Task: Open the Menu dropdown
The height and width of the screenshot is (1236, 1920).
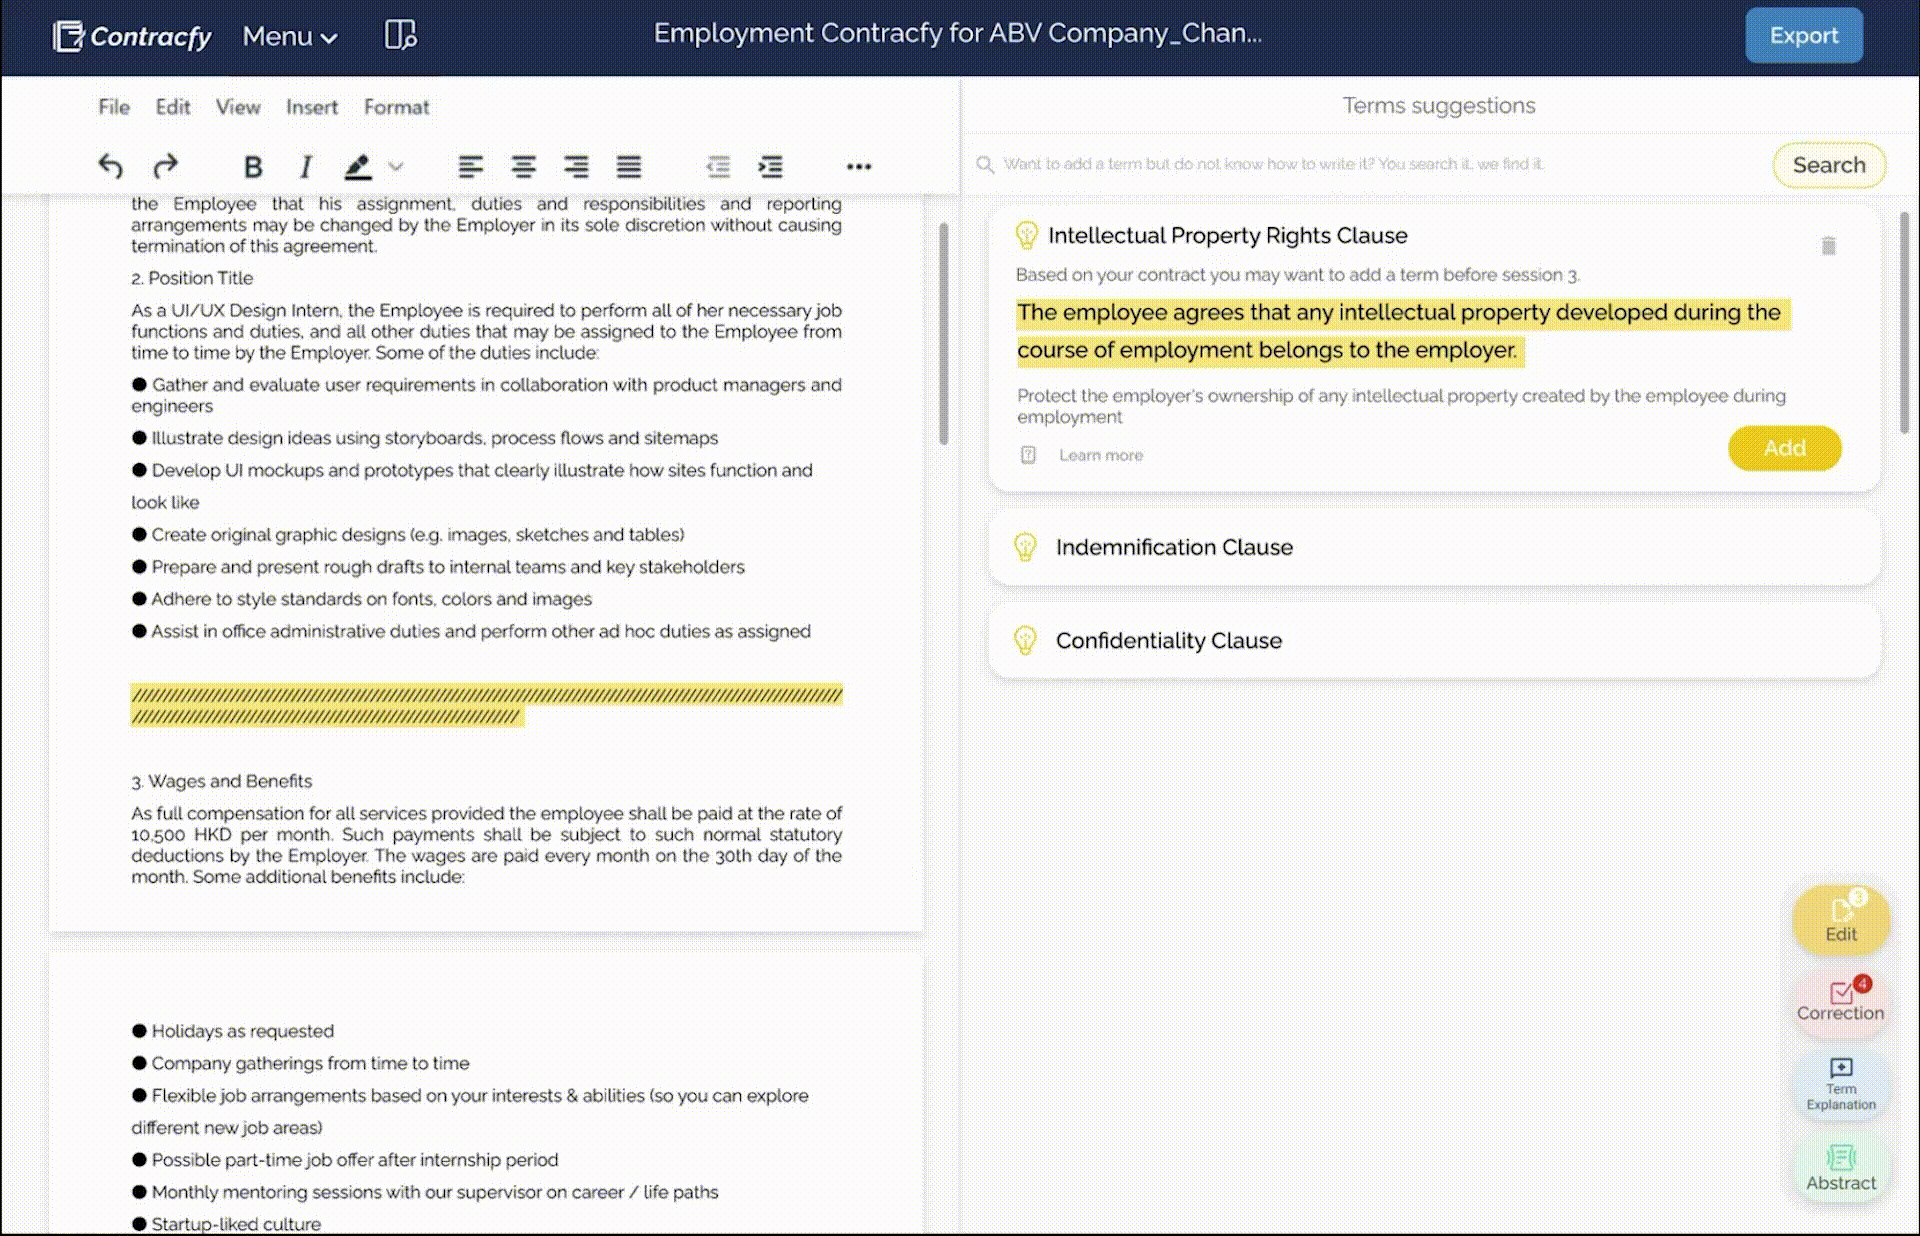Action: pos(290,37)
